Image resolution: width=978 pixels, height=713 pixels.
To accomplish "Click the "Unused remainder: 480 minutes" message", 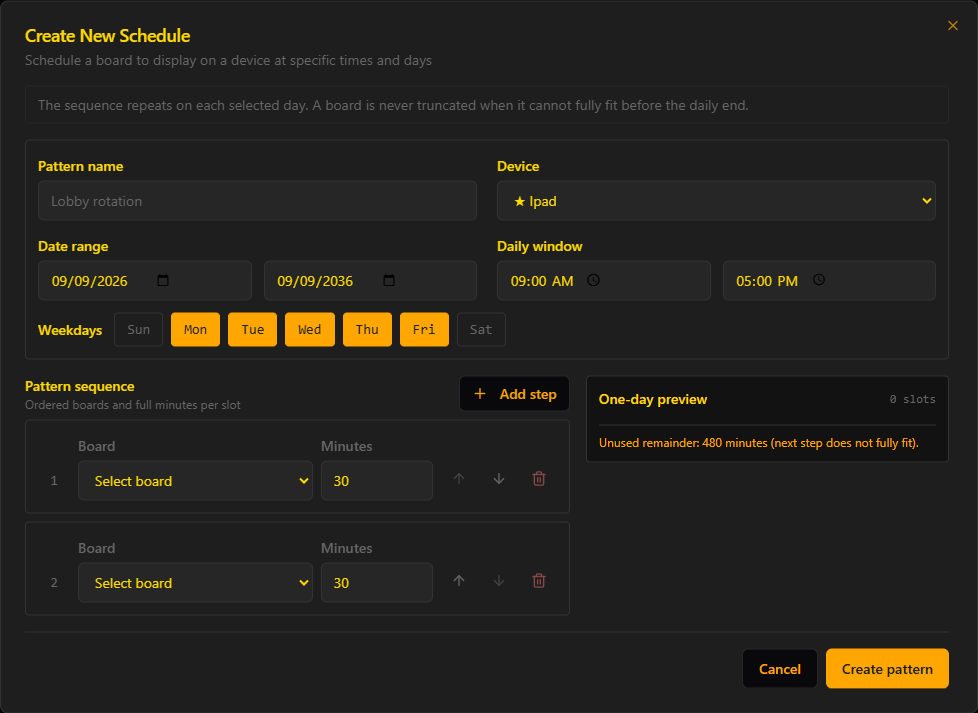I will pos(758,443).
